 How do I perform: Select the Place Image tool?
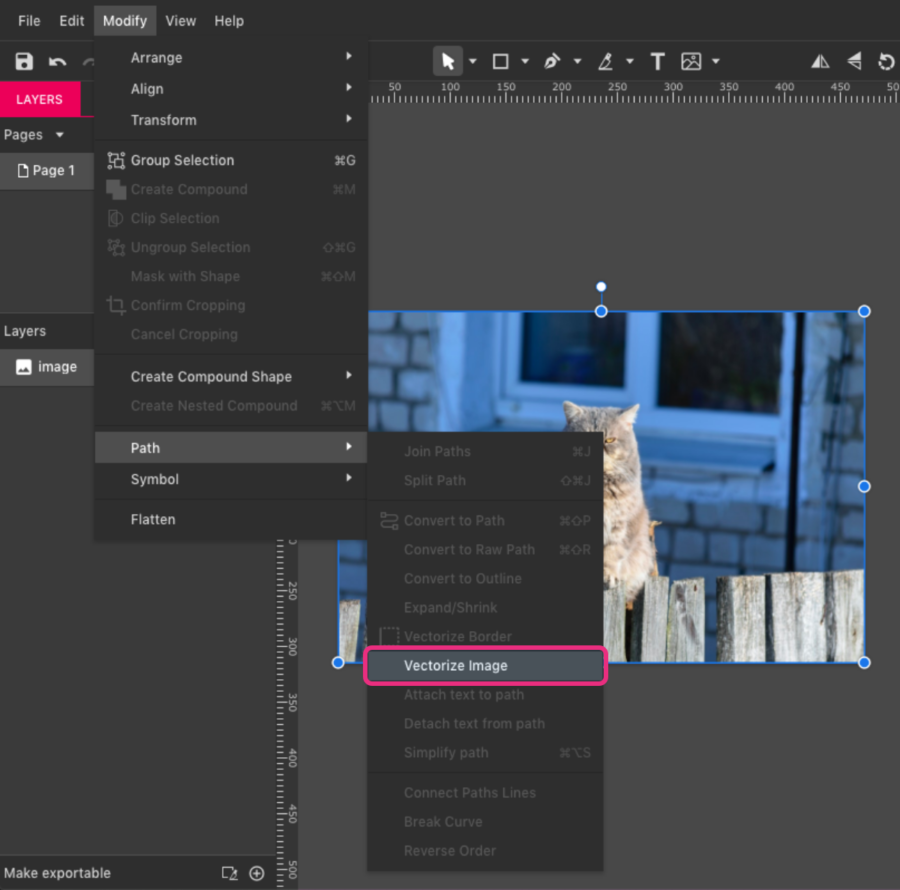pos(692,60)
